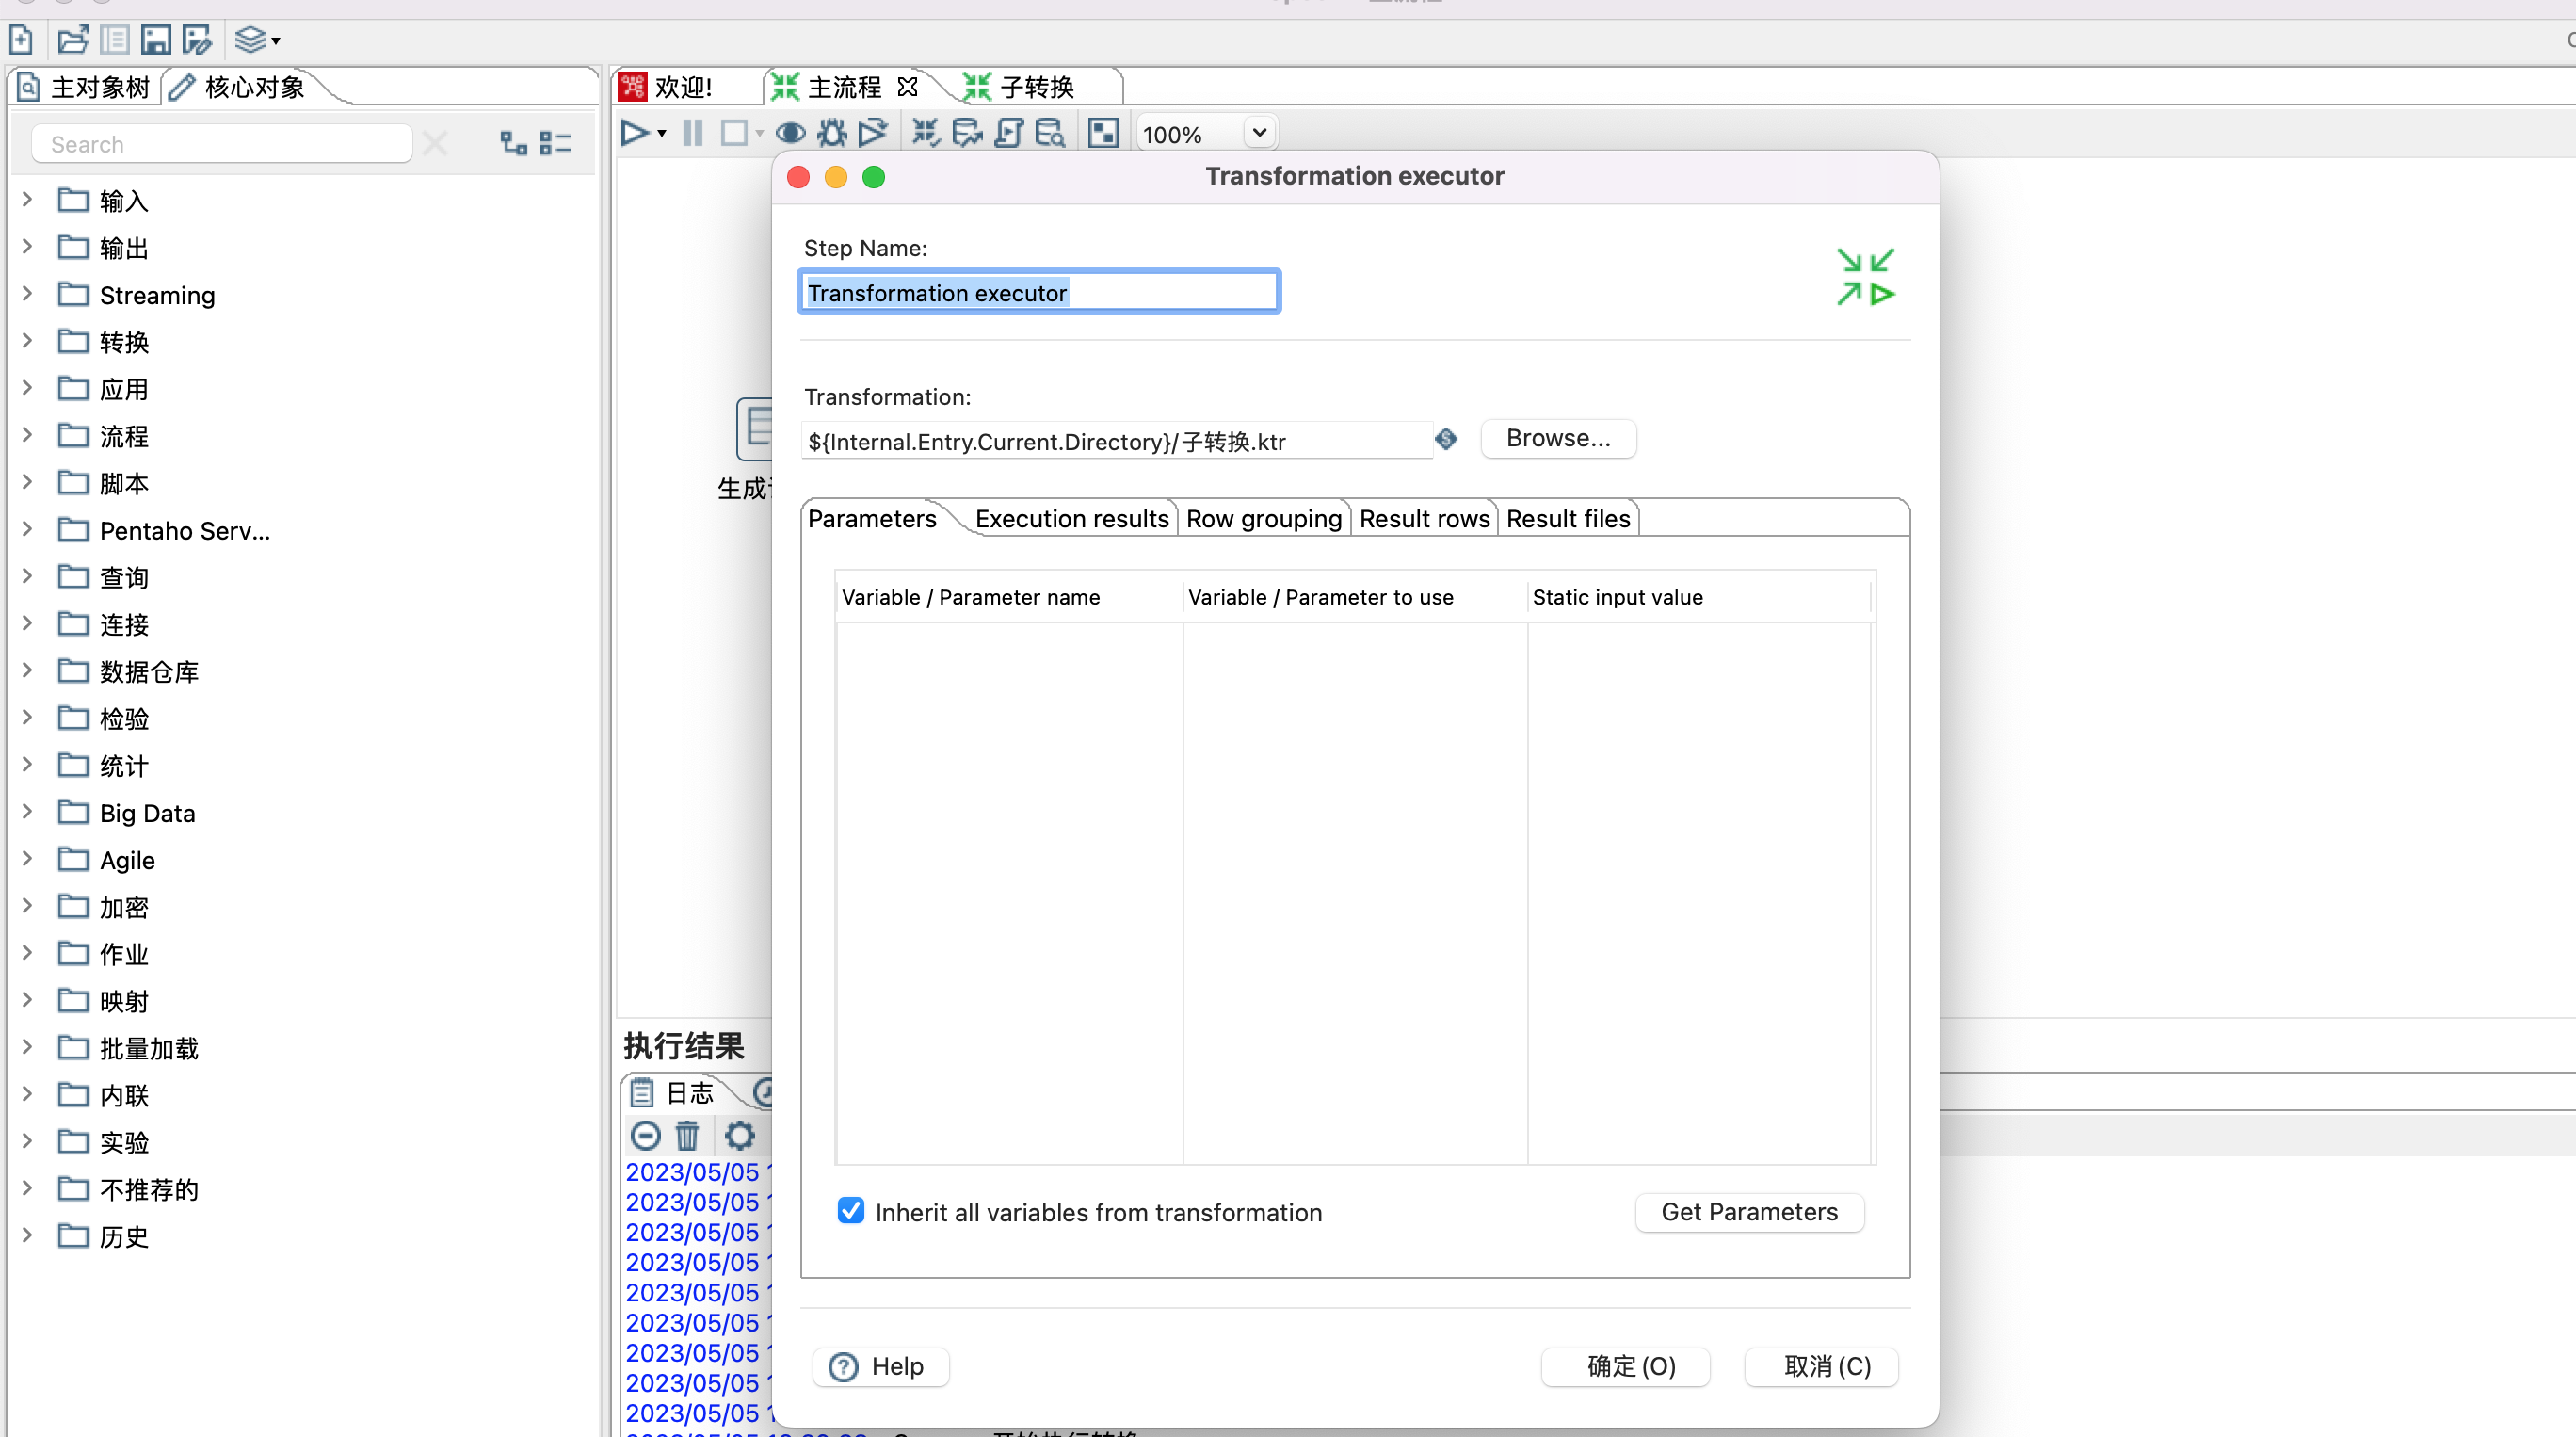
Task: Click the run transformation play icon
Action: click(633, 133)
